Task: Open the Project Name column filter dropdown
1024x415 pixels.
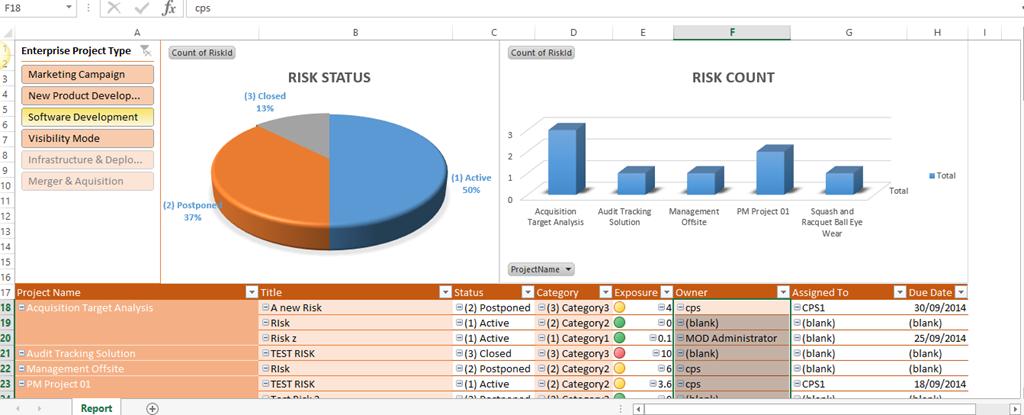Action: [251, 292]
